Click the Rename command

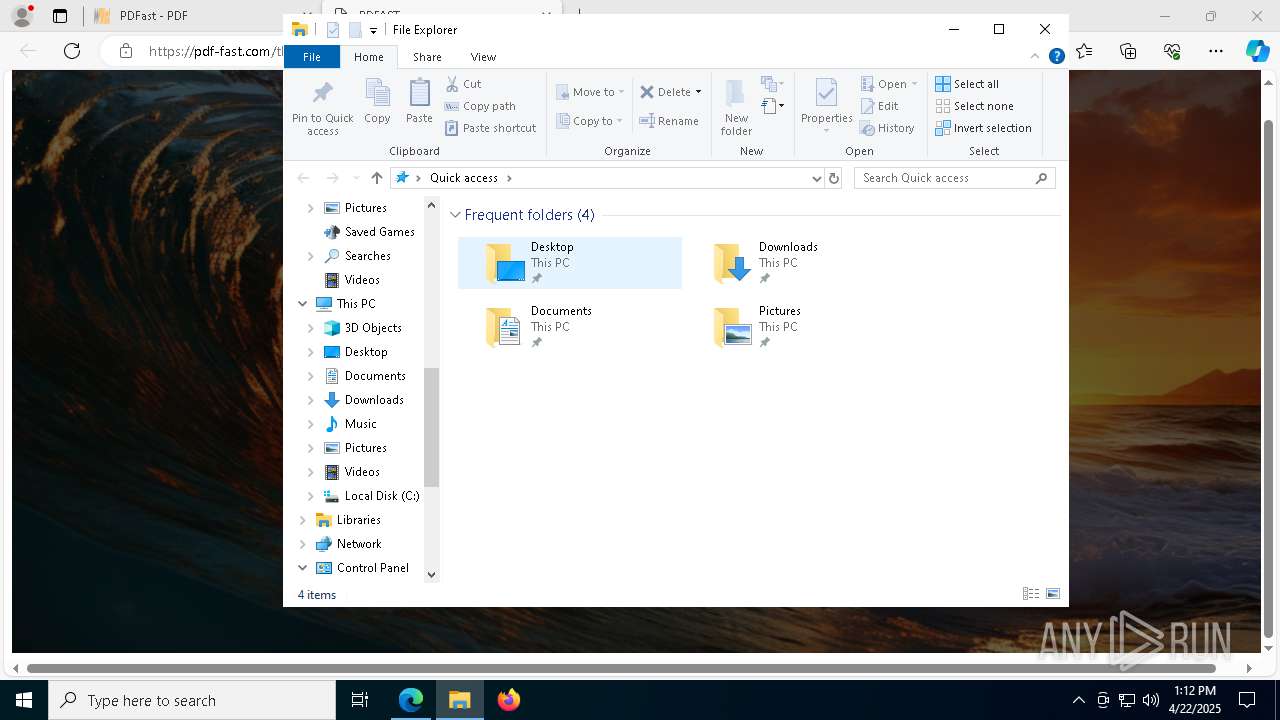(x=669, y=121)
